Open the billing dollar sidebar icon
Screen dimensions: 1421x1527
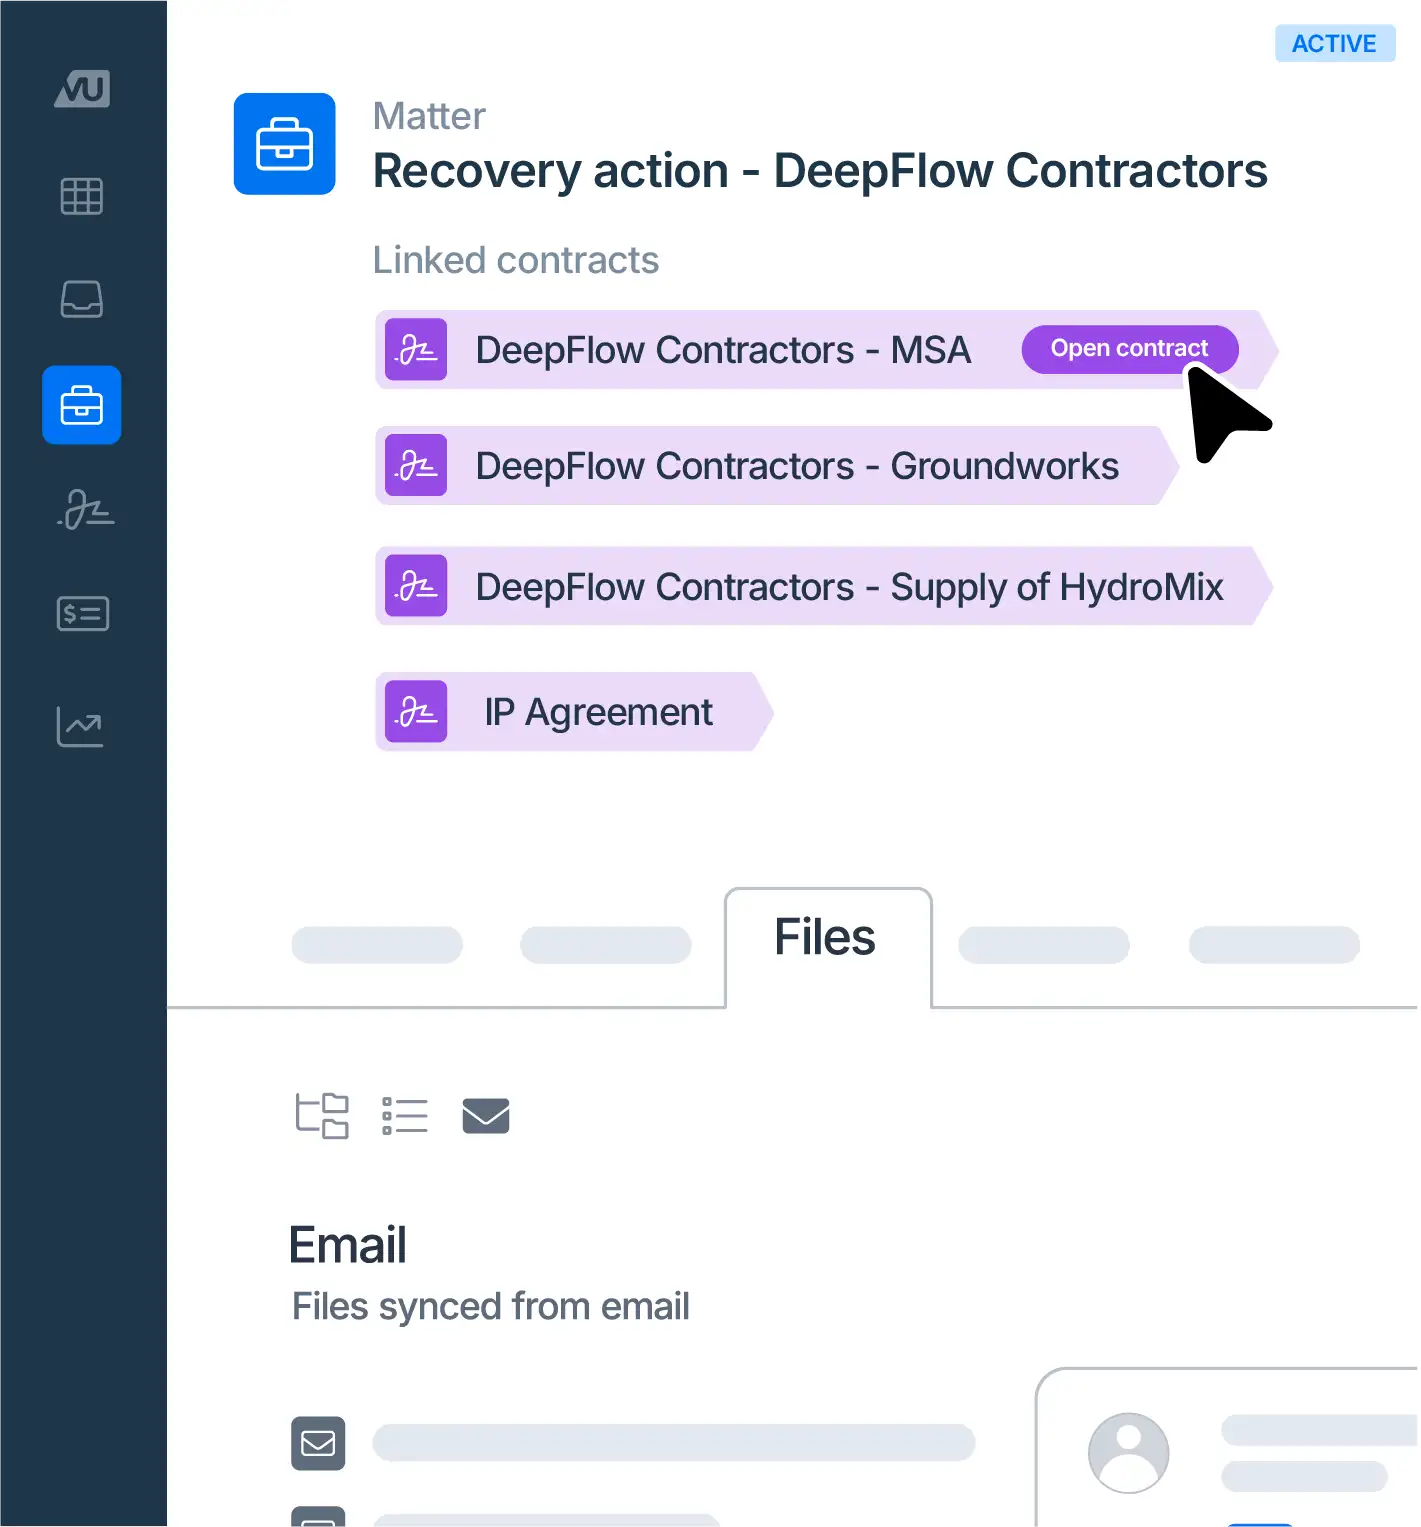[83, 613]
